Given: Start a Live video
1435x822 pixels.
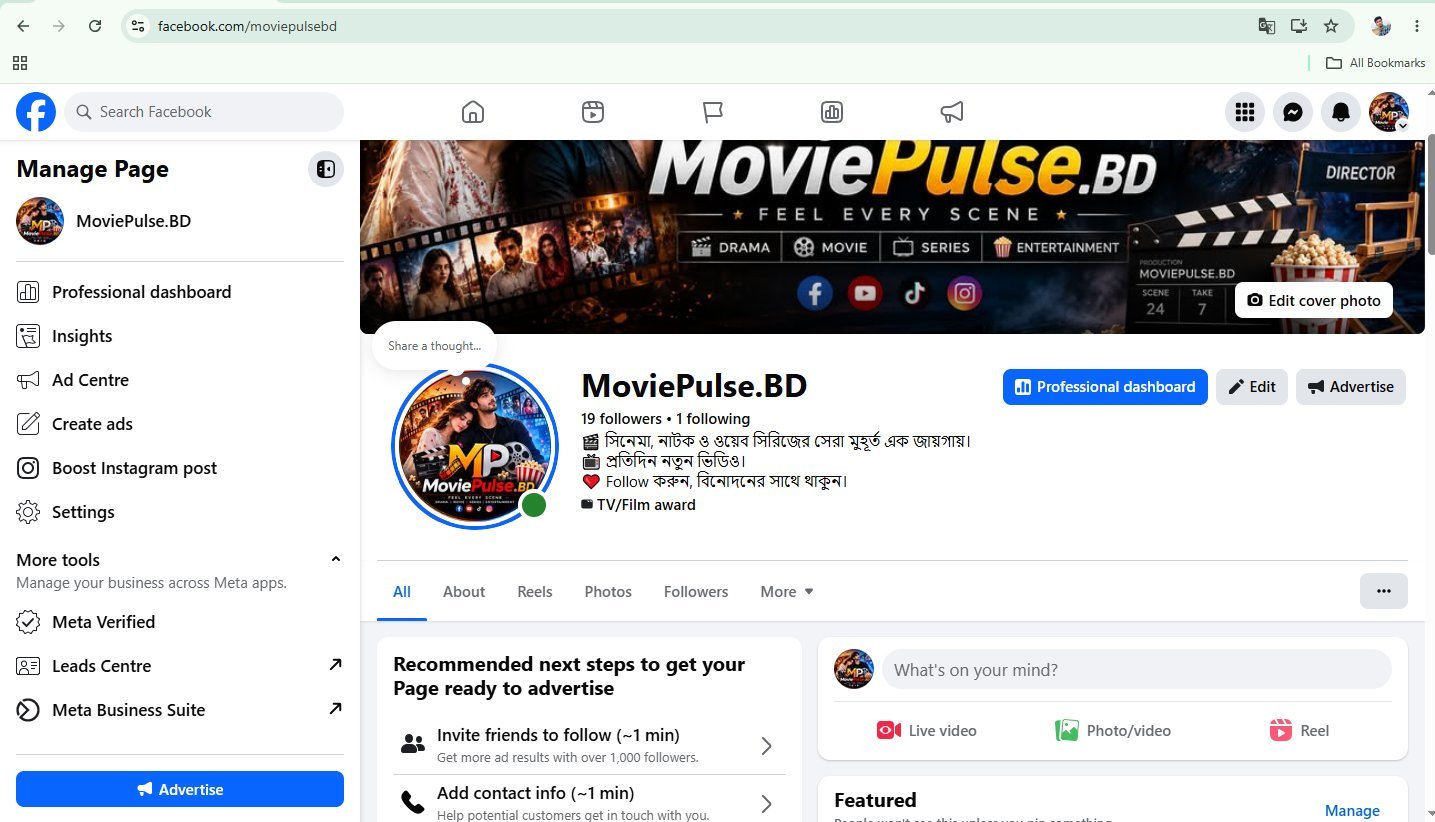Looking at the screenshot, I should [x=926, y=730].
